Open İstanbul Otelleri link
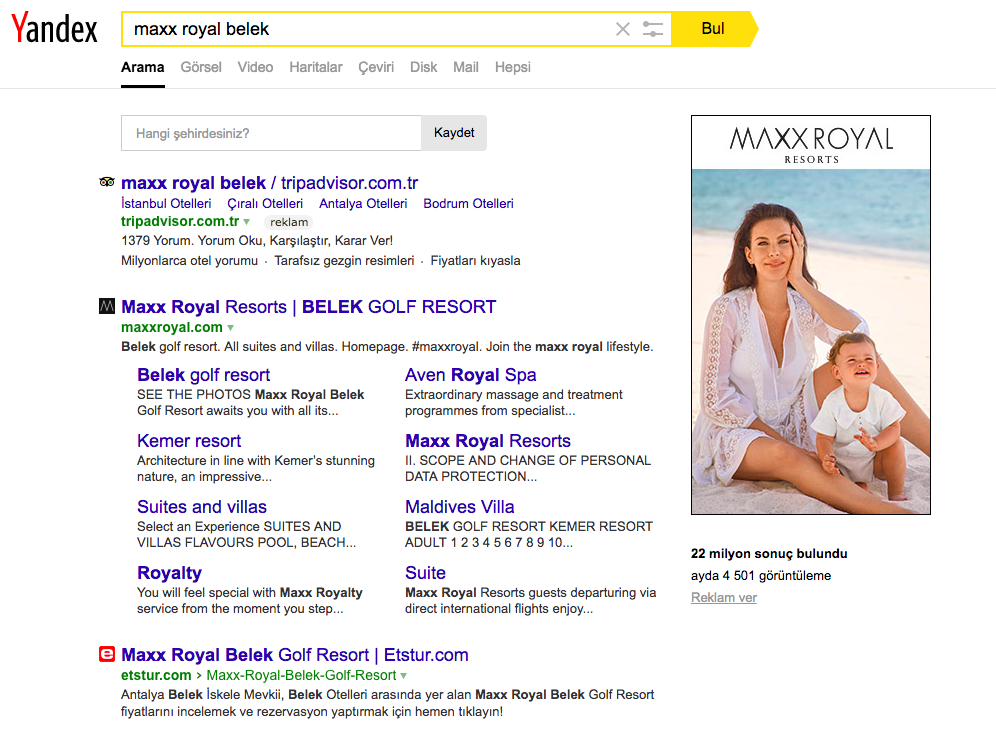 click(x=166, y=203)
